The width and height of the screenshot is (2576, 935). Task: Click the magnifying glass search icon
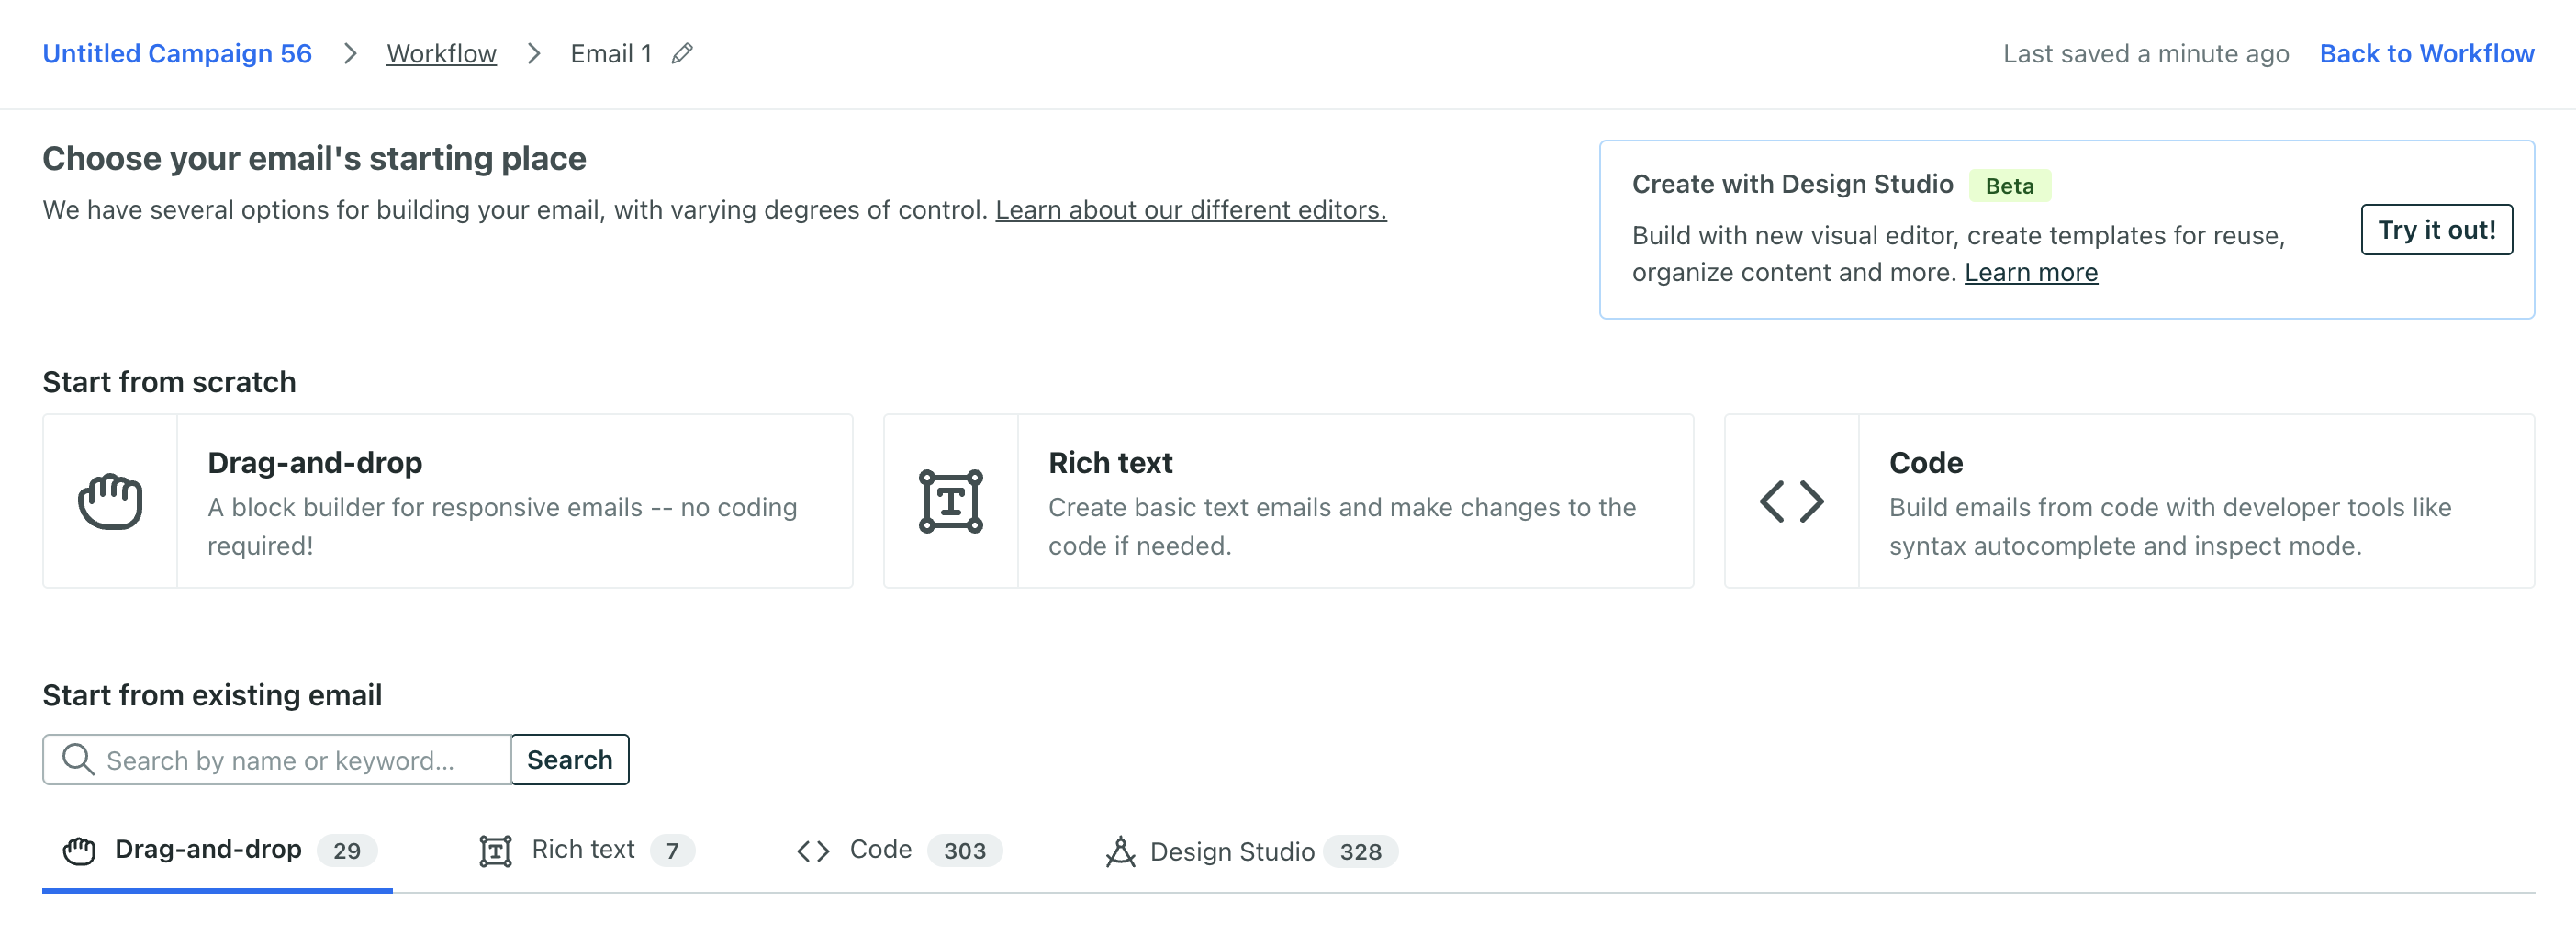coord(78,760)
